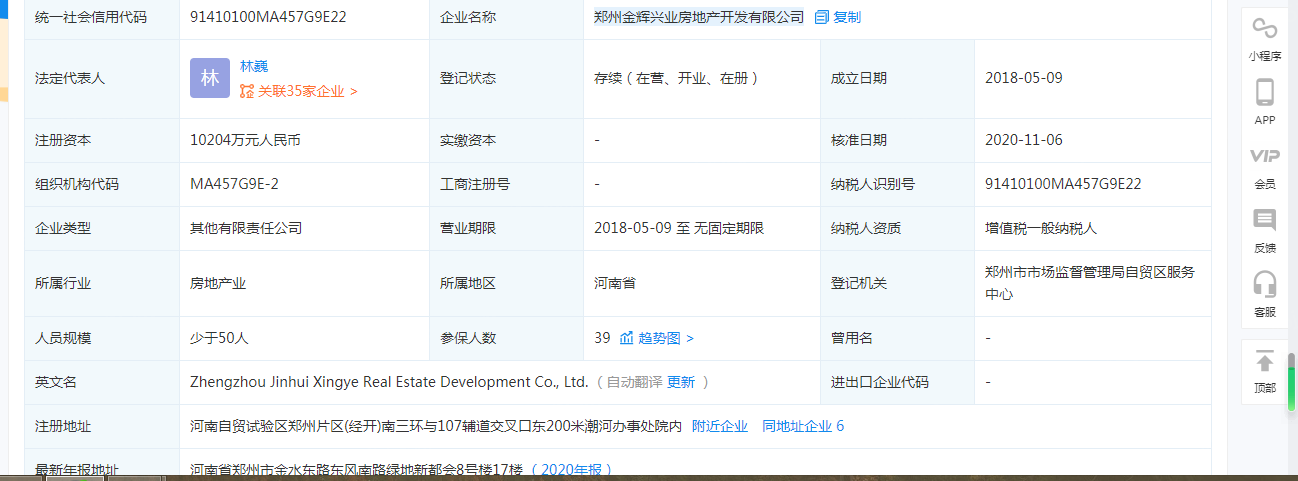This screenshot has width=1298, height=481.
Task: Open legal representative 林巍 profile link
Action: coord(254,66)
